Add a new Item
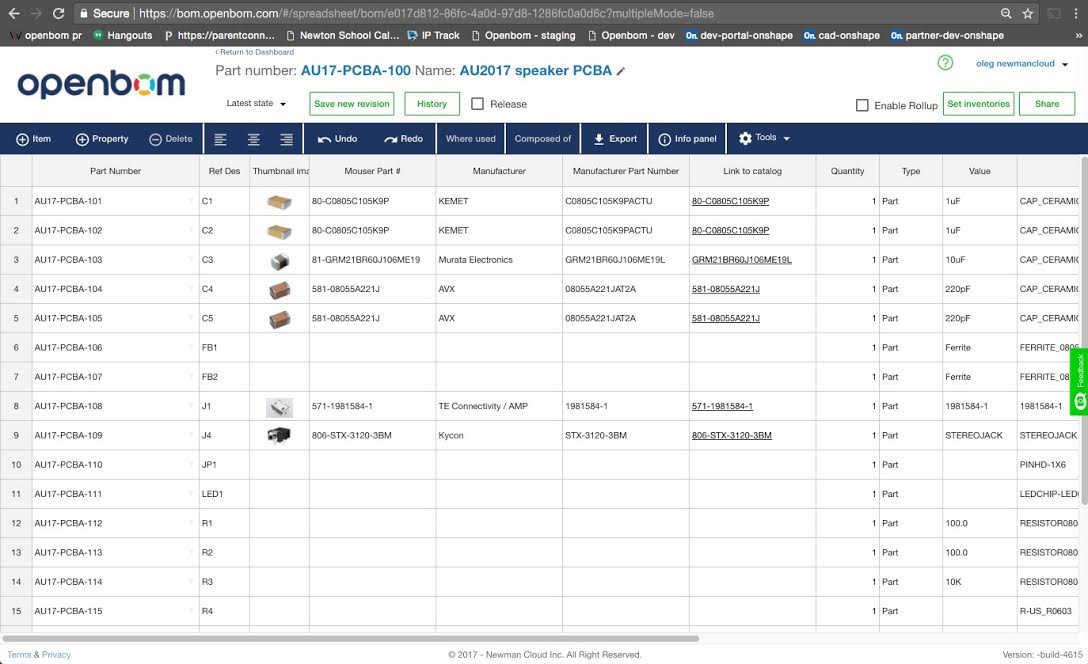Viewport: 1088px width, 664px height. coord(33,139)
